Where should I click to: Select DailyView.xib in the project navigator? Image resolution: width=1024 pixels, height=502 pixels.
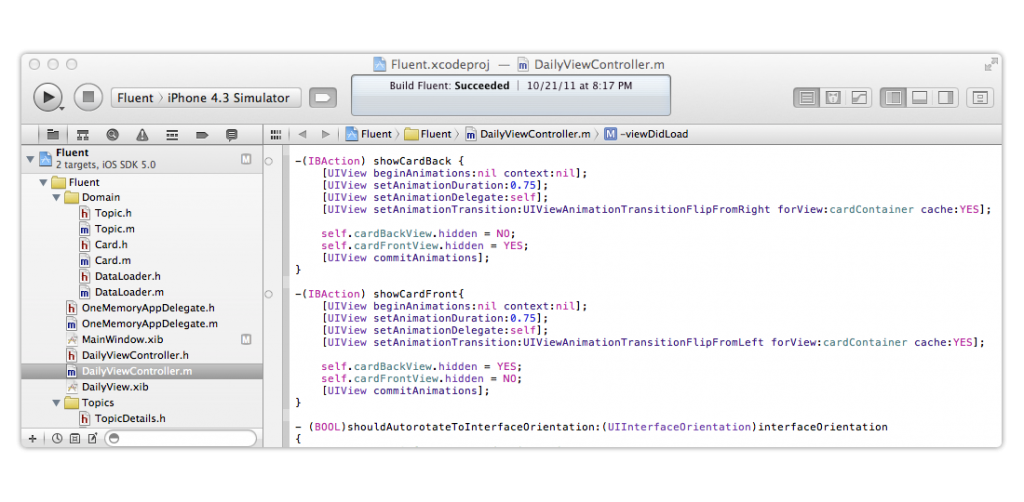click(x=115, y=387)
